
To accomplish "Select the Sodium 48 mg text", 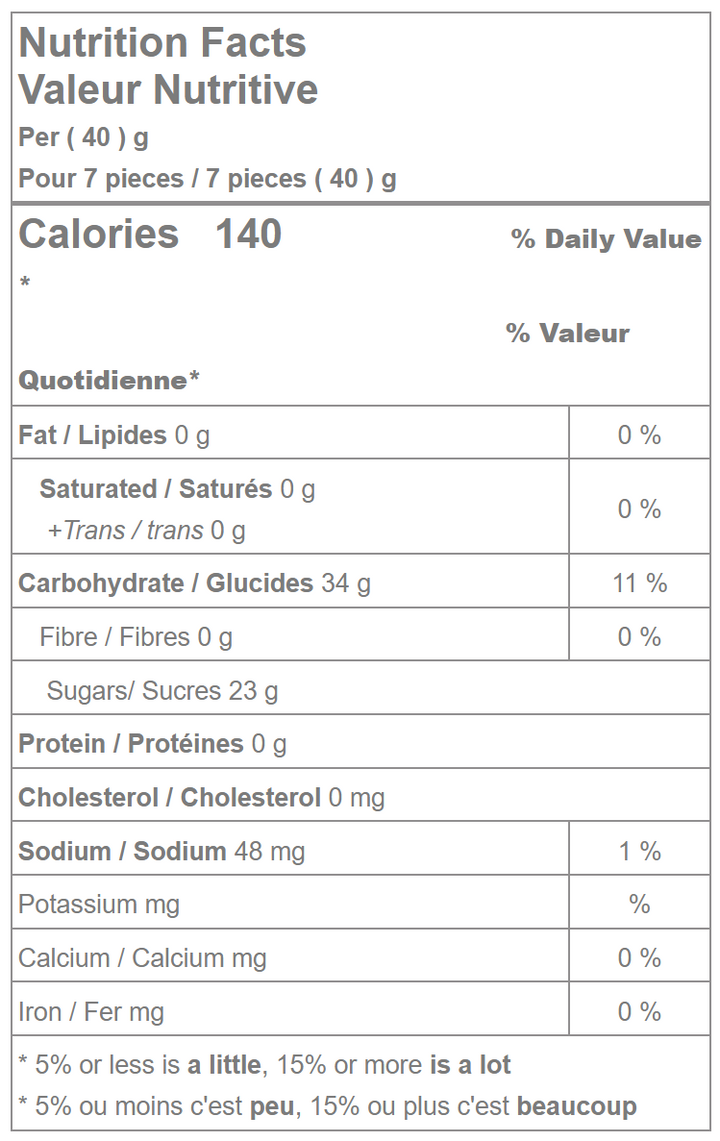I will click(x=161, y=851).
